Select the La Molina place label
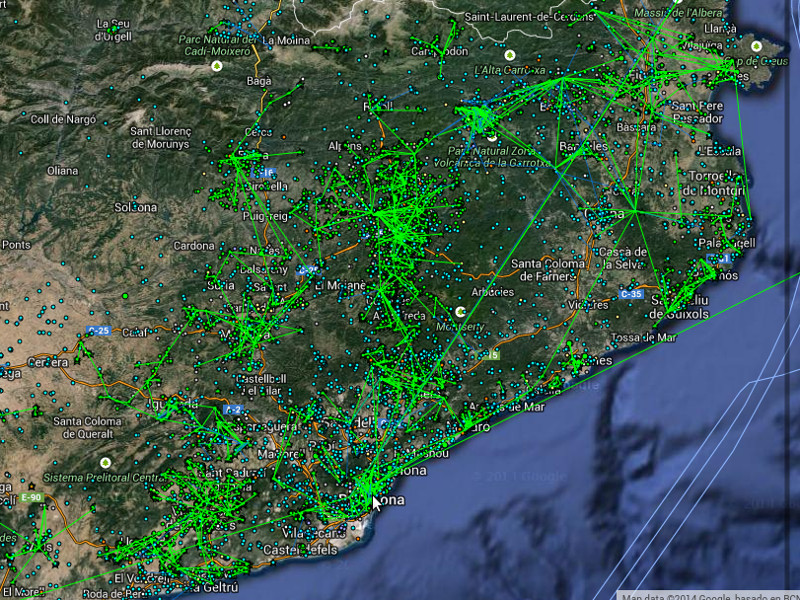Viewport: 800px width, 600px height. point(286,40)
